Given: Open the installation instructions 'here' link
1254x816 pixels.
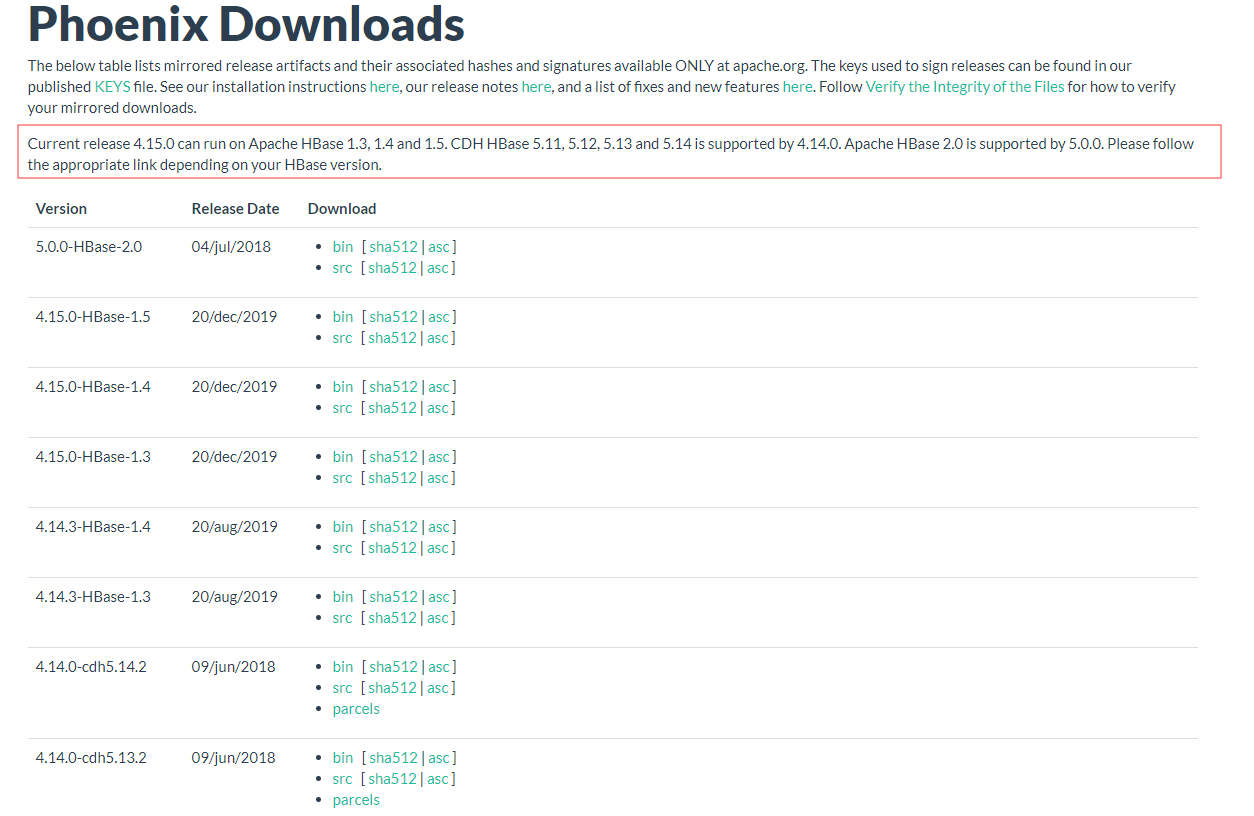Looking at the screenshot, I should [x=384, y=87].
